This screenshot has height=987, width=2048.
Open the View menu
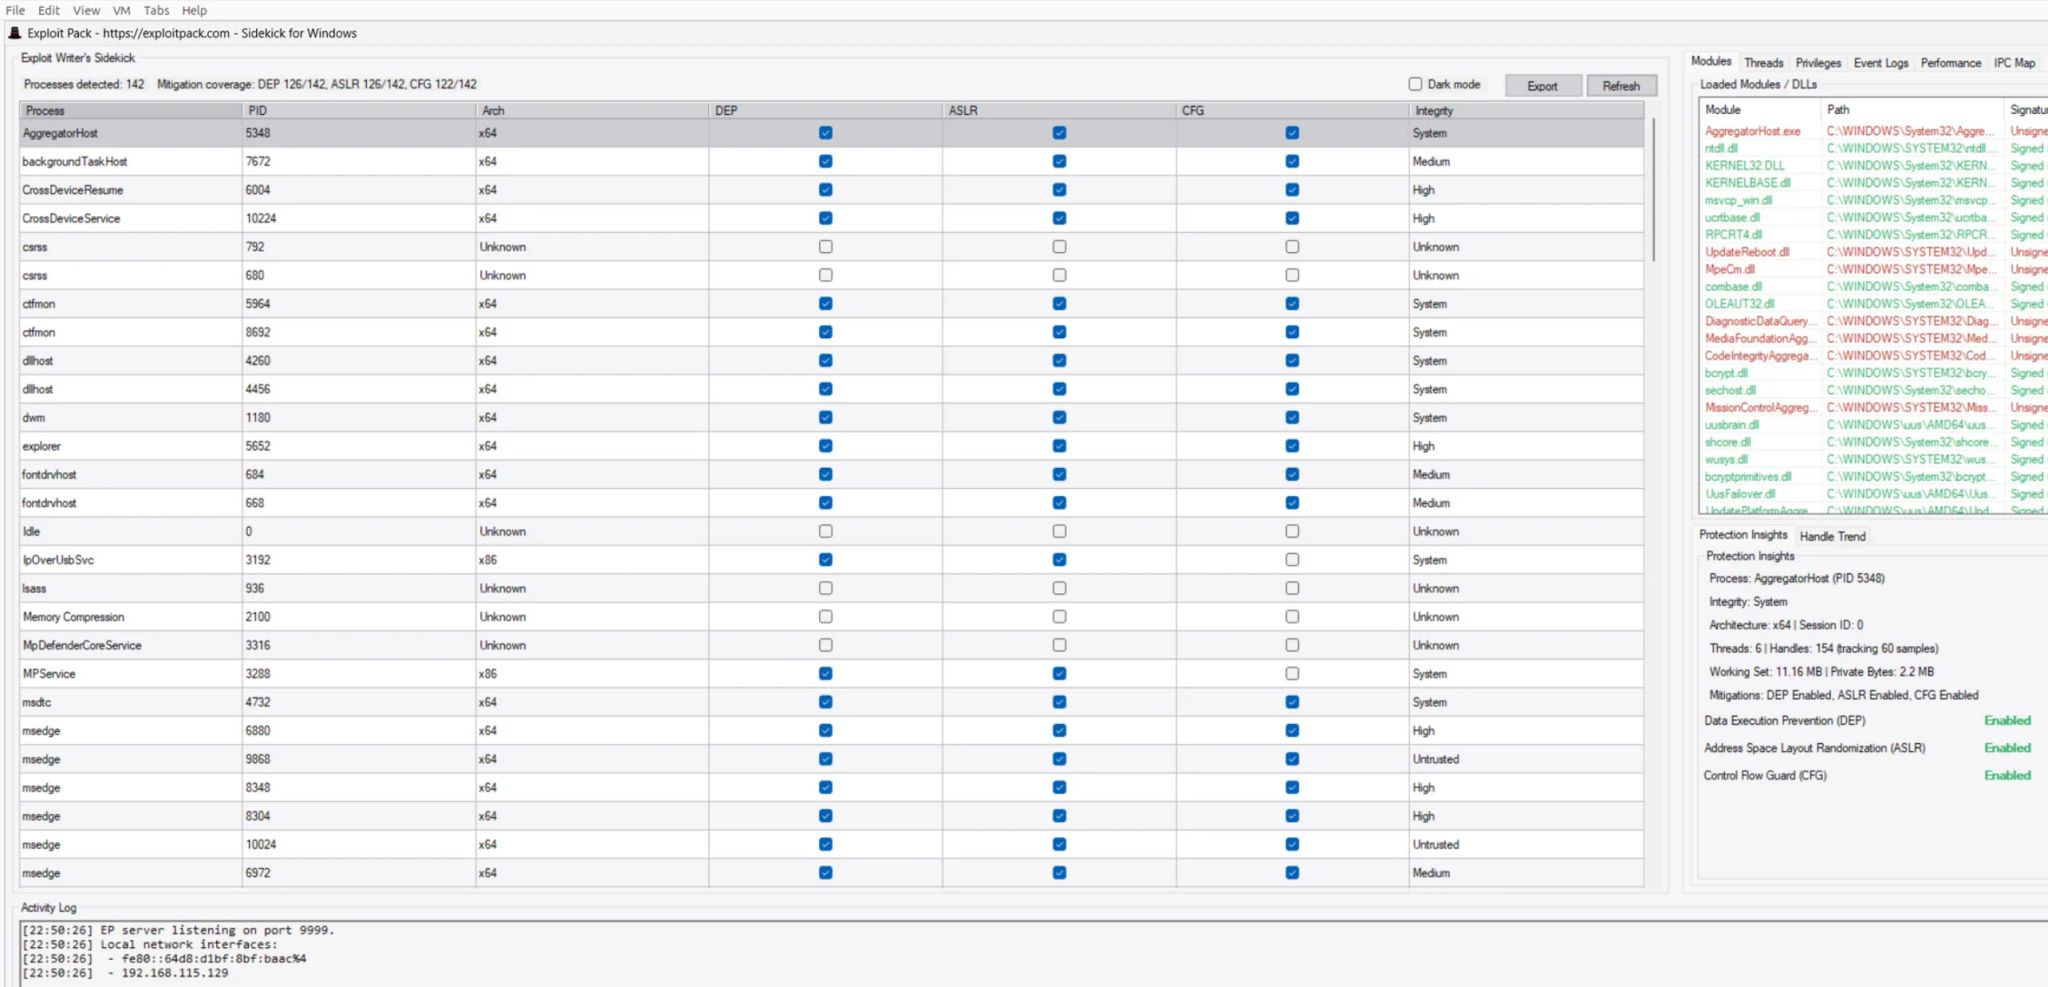[x=86, y=10]
